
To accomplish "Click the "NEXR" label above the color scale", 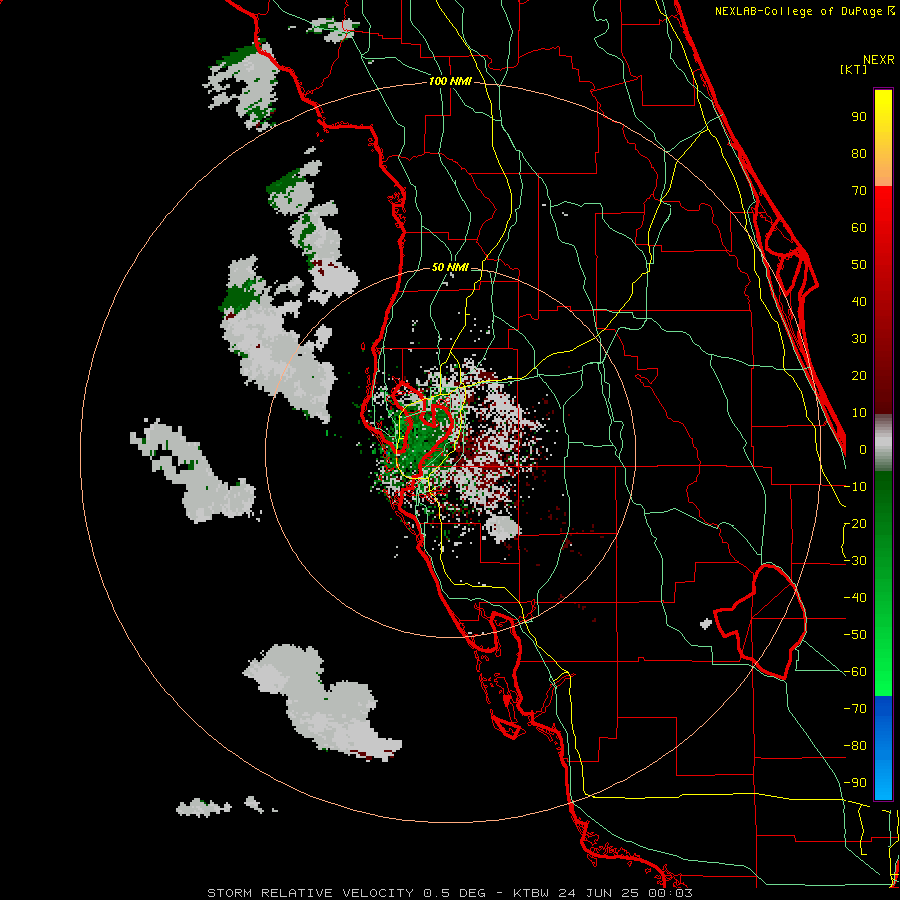I will [878, 60].
